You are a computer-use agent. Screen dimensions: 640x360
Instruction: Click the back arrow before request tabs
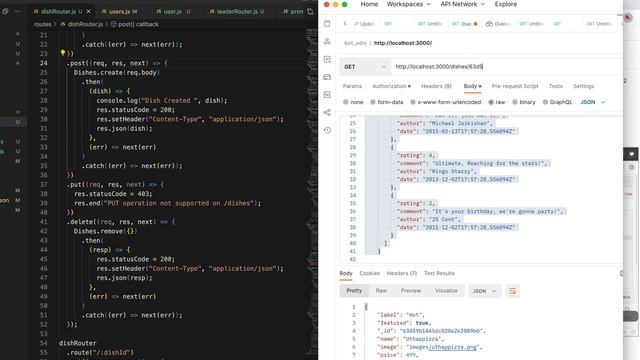345,24
